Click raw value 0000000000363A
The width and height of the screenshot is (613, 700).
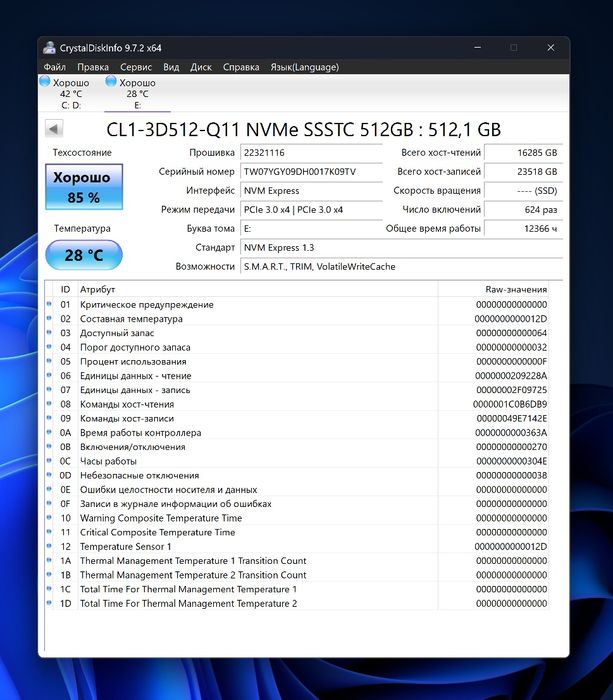point(511,433)
